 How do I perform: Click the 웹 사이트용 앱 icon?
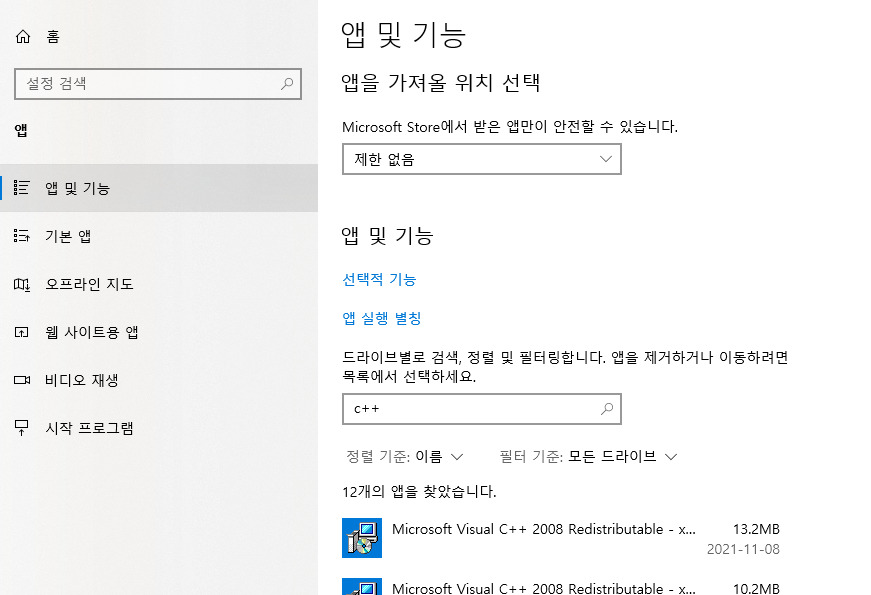click(21, 332)
